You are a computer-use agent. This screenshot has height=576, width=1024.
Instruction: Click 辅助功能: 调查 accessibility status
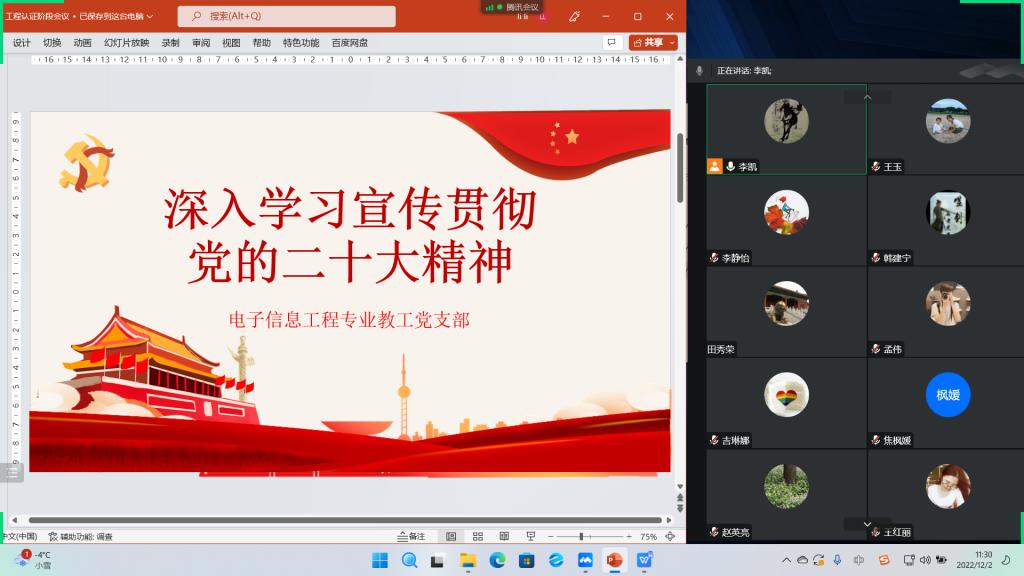(x=87, y=537)
